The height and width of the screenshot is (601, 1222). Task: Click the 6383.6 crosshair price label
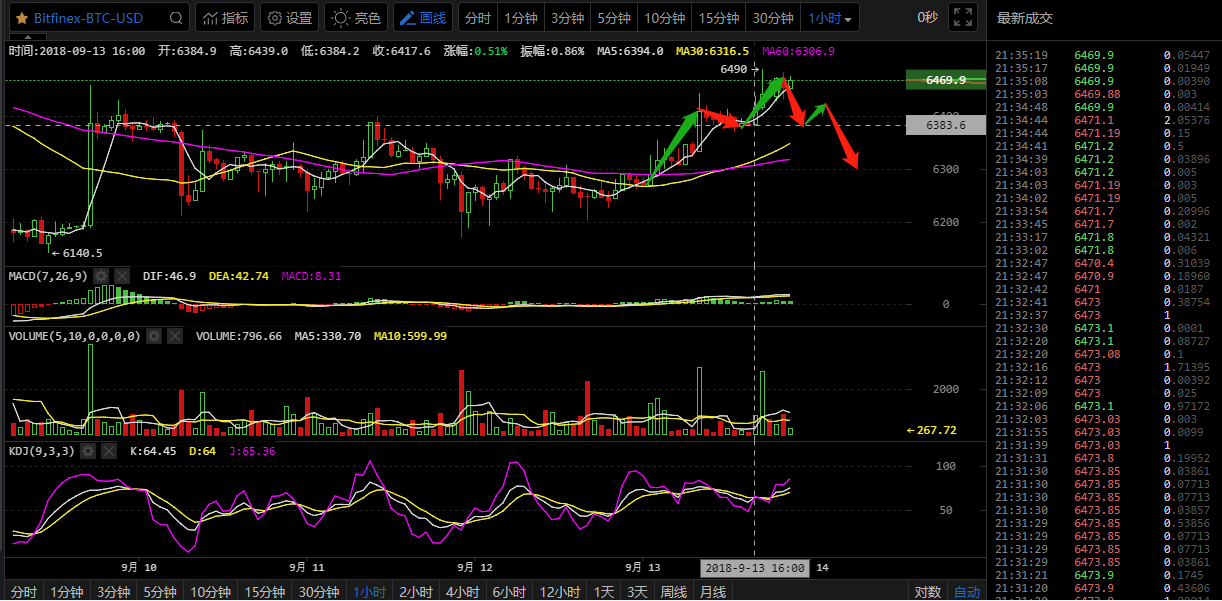[945, 125]
